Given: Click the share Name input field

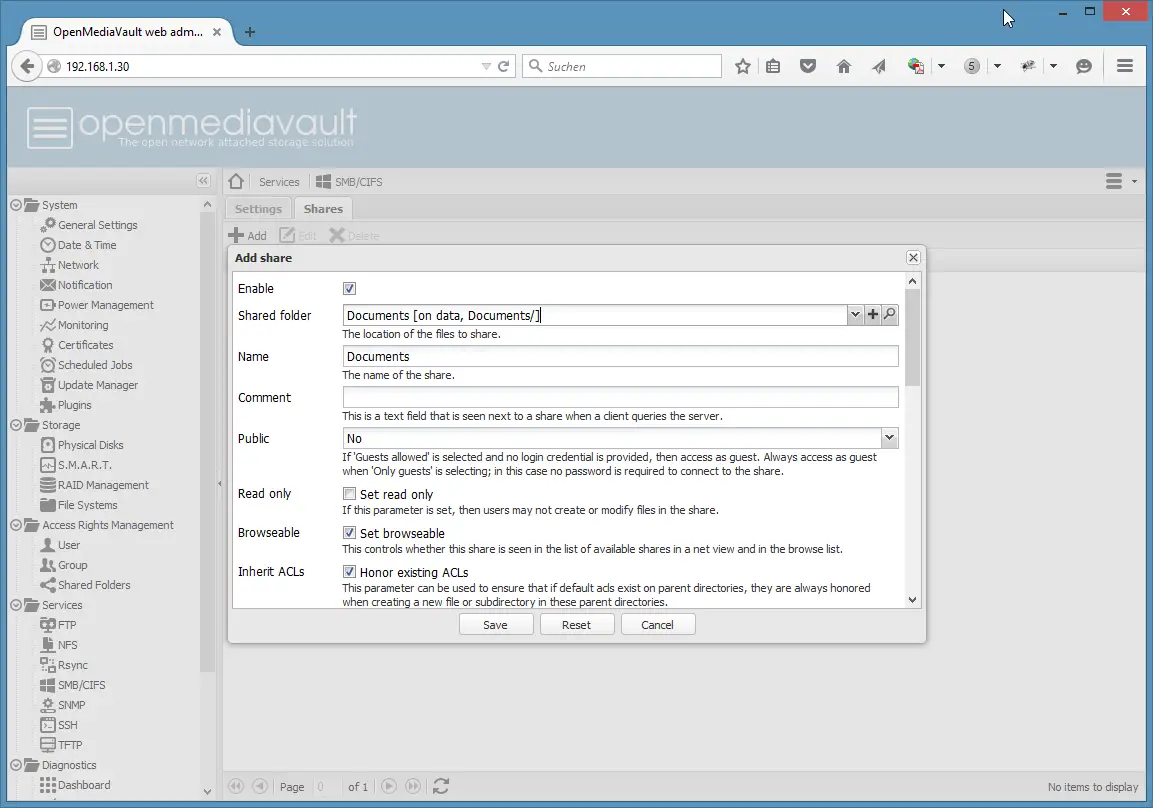Looking at the screenshot, I should [620, 357].
